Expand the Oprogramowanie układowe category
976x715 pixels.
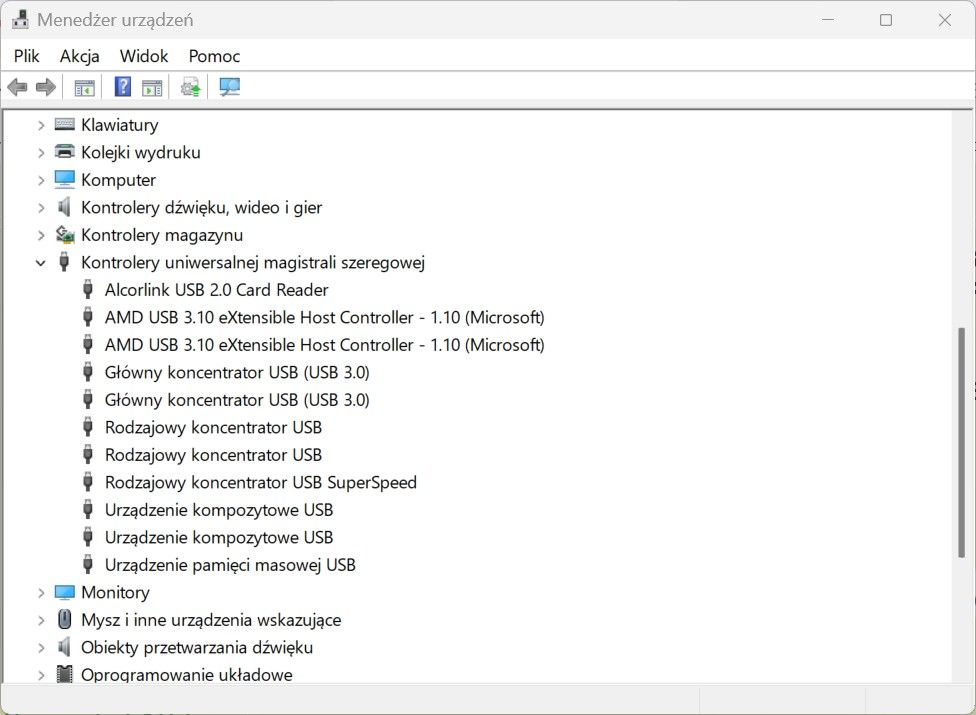pos(41,675)
